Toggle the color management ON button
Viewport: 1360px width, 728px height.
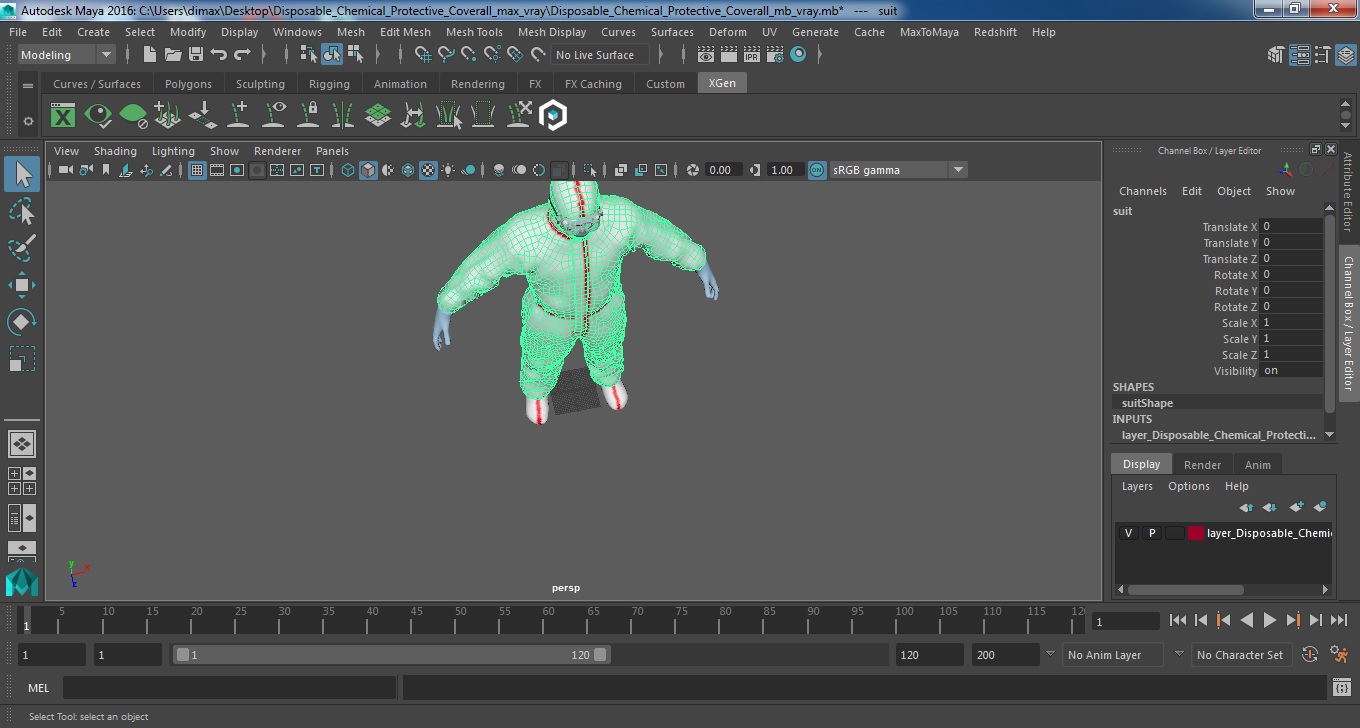pos(817,170)
